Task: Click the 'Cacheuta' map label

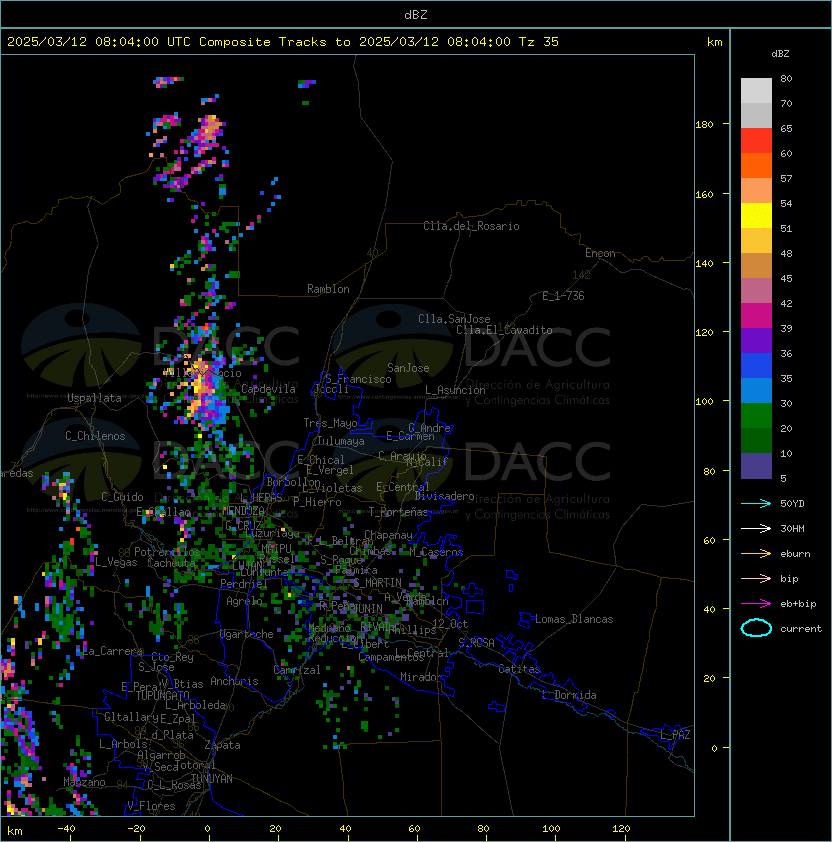Action: pos(171,563)
